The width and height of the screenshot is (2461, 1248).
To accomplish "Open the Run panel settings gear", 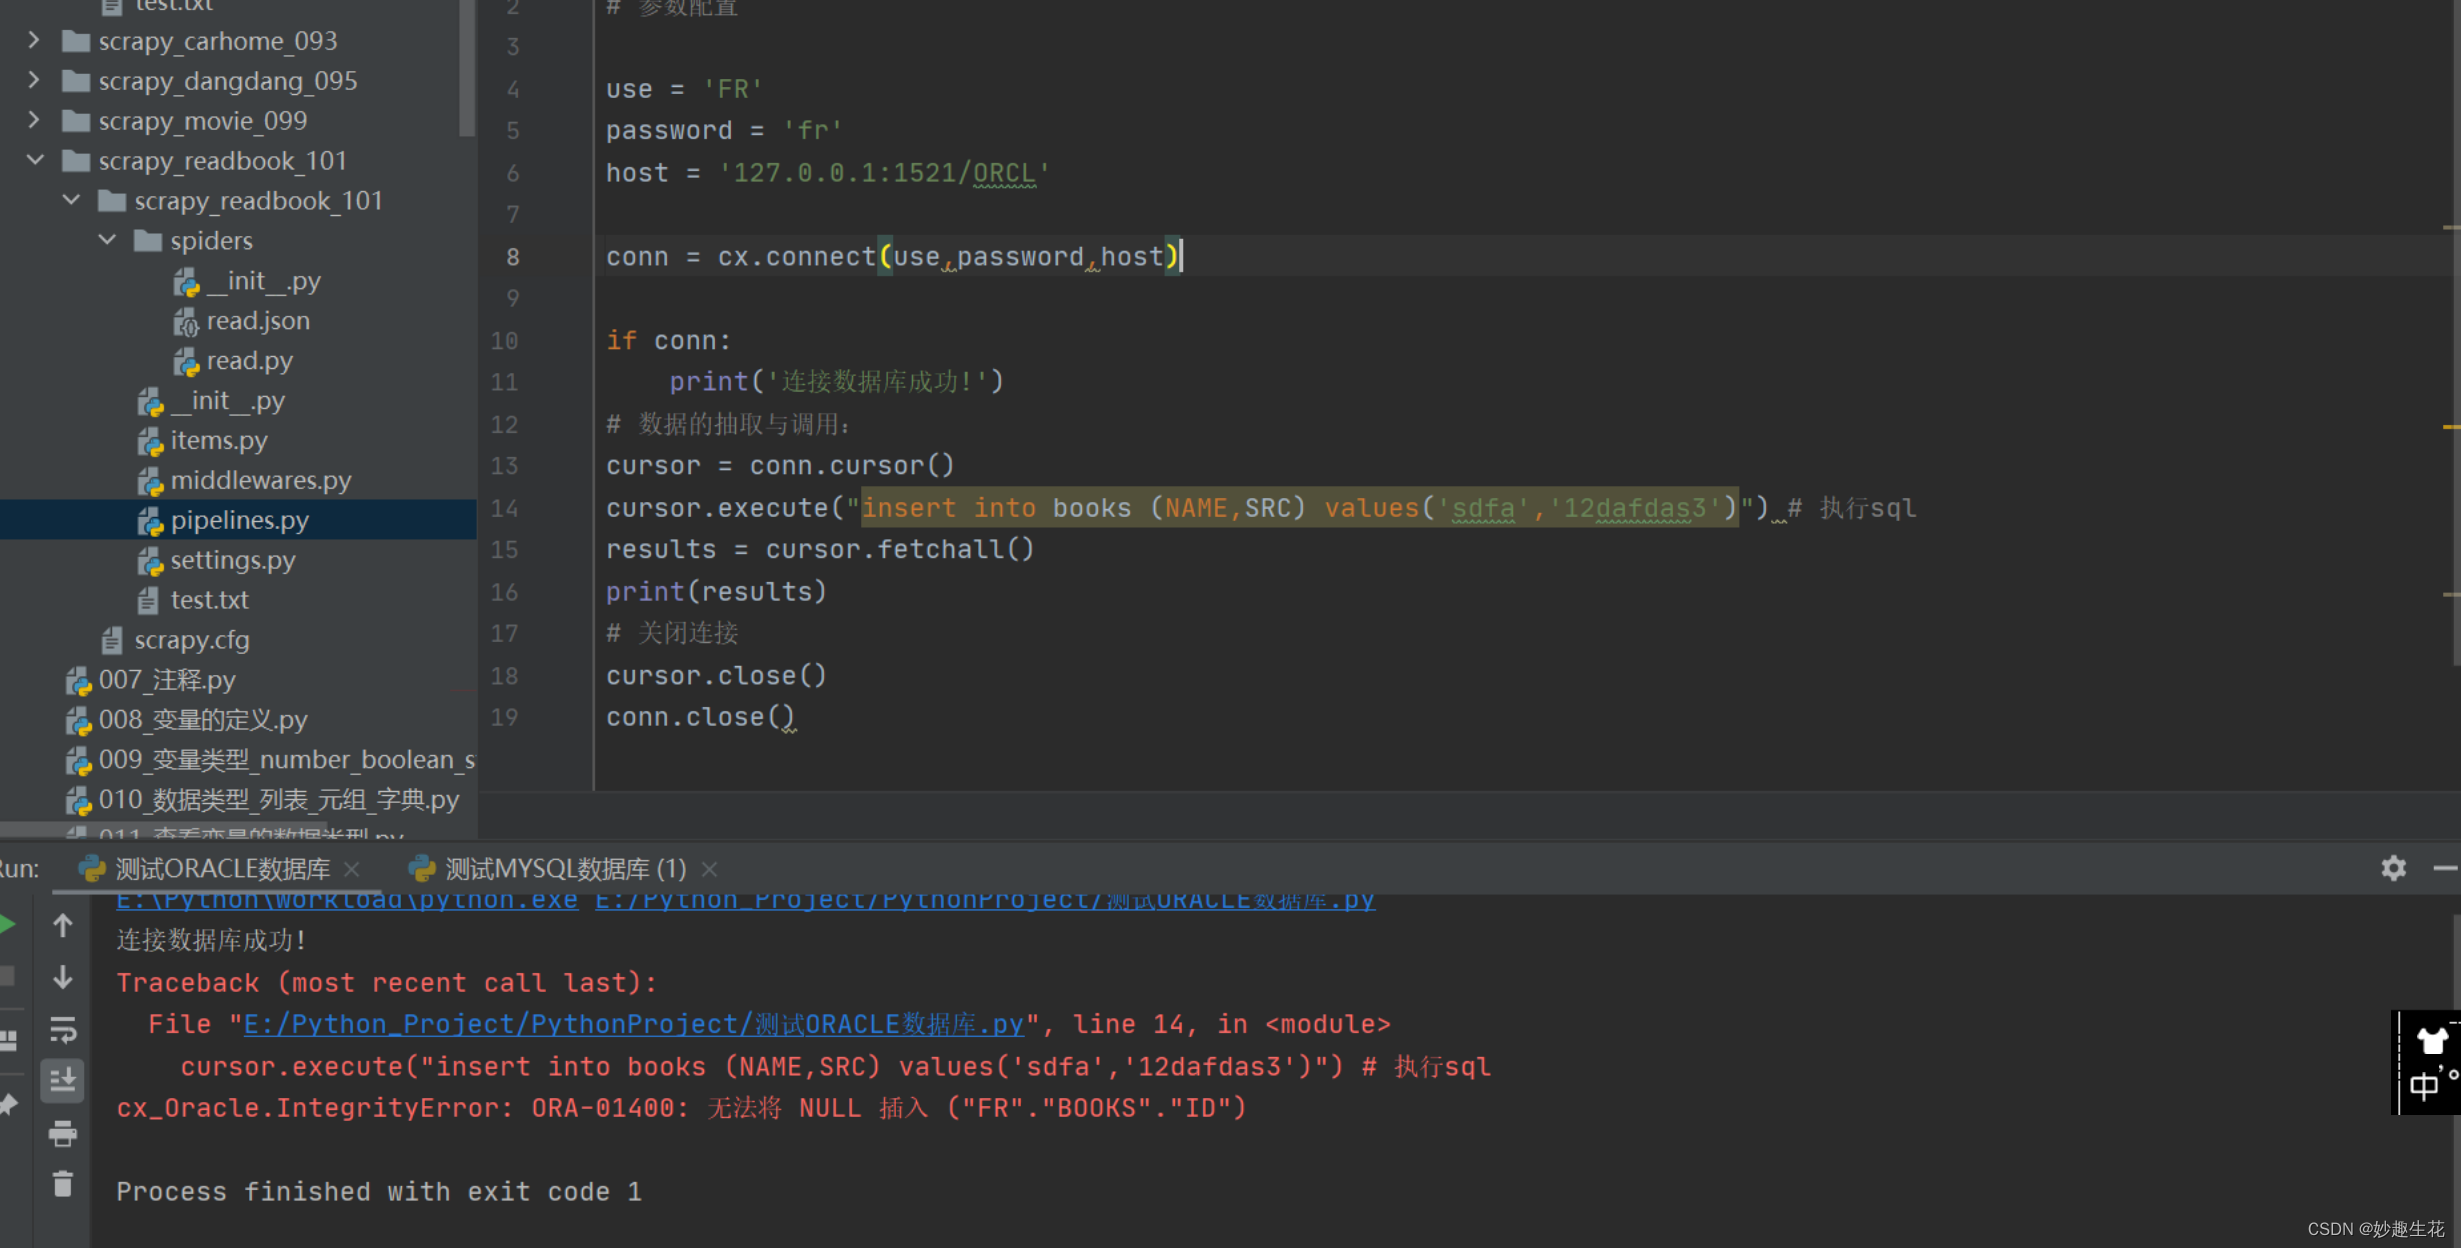I will point(2393,868).
